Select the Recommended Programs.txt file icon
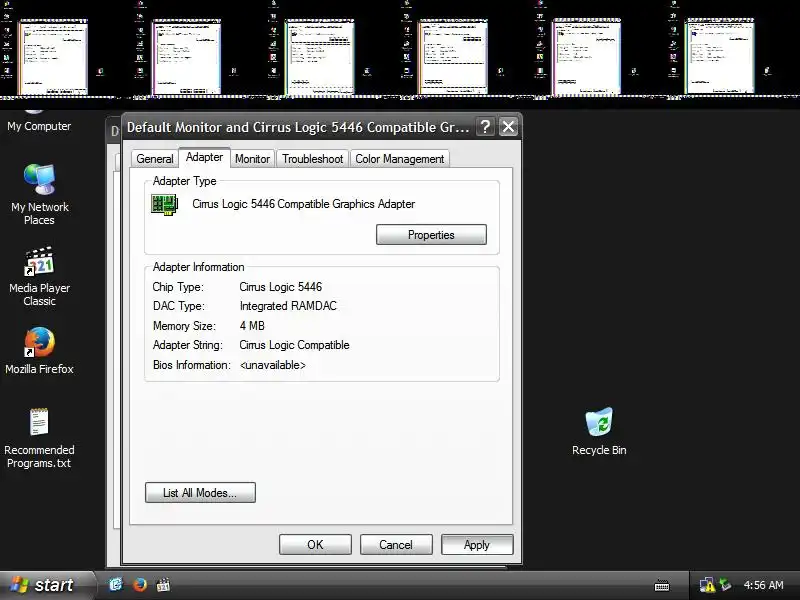 39,422
